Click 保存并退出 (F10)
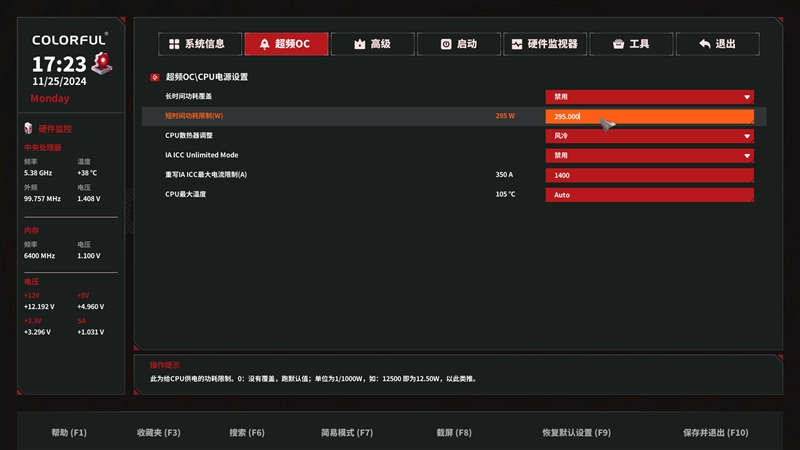Screen dimensions: 800x450 pyautogui.click(x=716, y=432)
